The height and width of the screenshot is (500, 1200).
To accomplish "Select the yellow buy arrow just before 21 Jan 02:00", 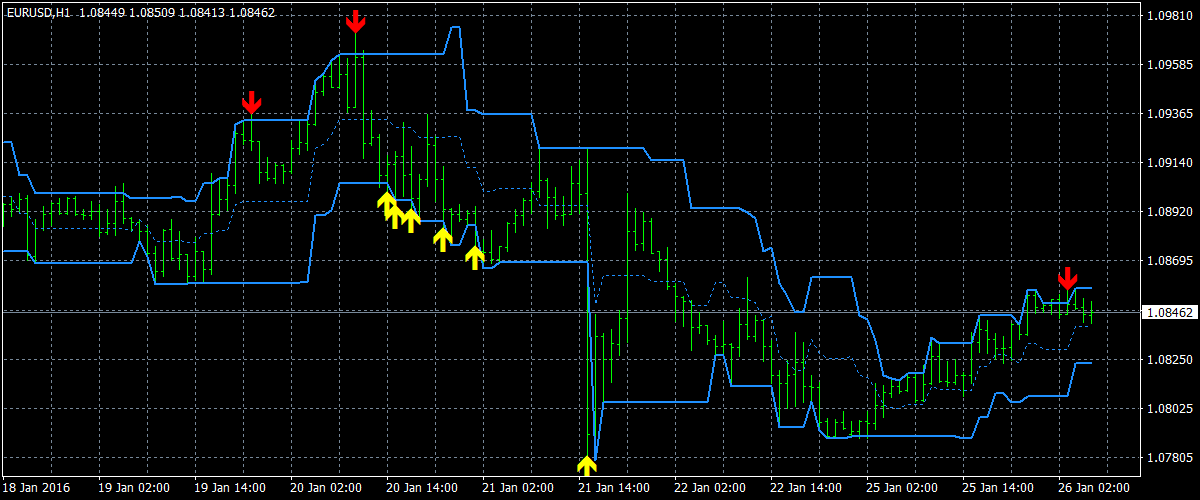I will (475, 258).
